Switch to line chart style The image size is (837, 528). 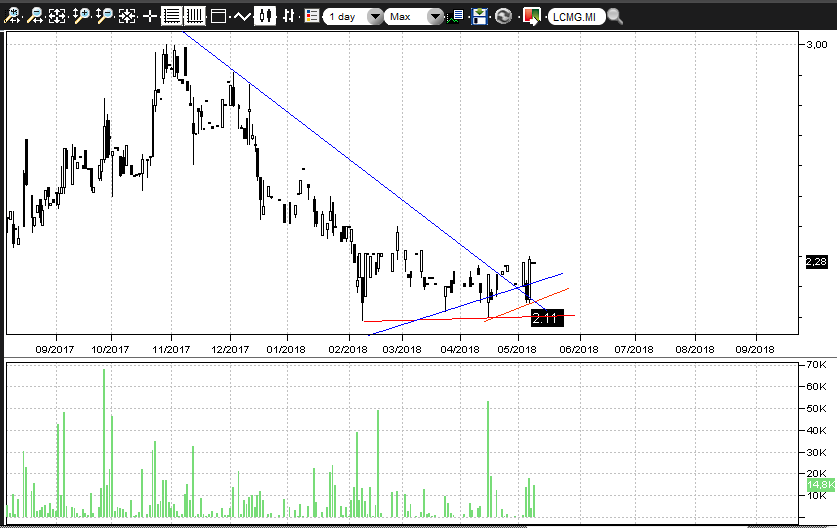[x=241, y=16]
